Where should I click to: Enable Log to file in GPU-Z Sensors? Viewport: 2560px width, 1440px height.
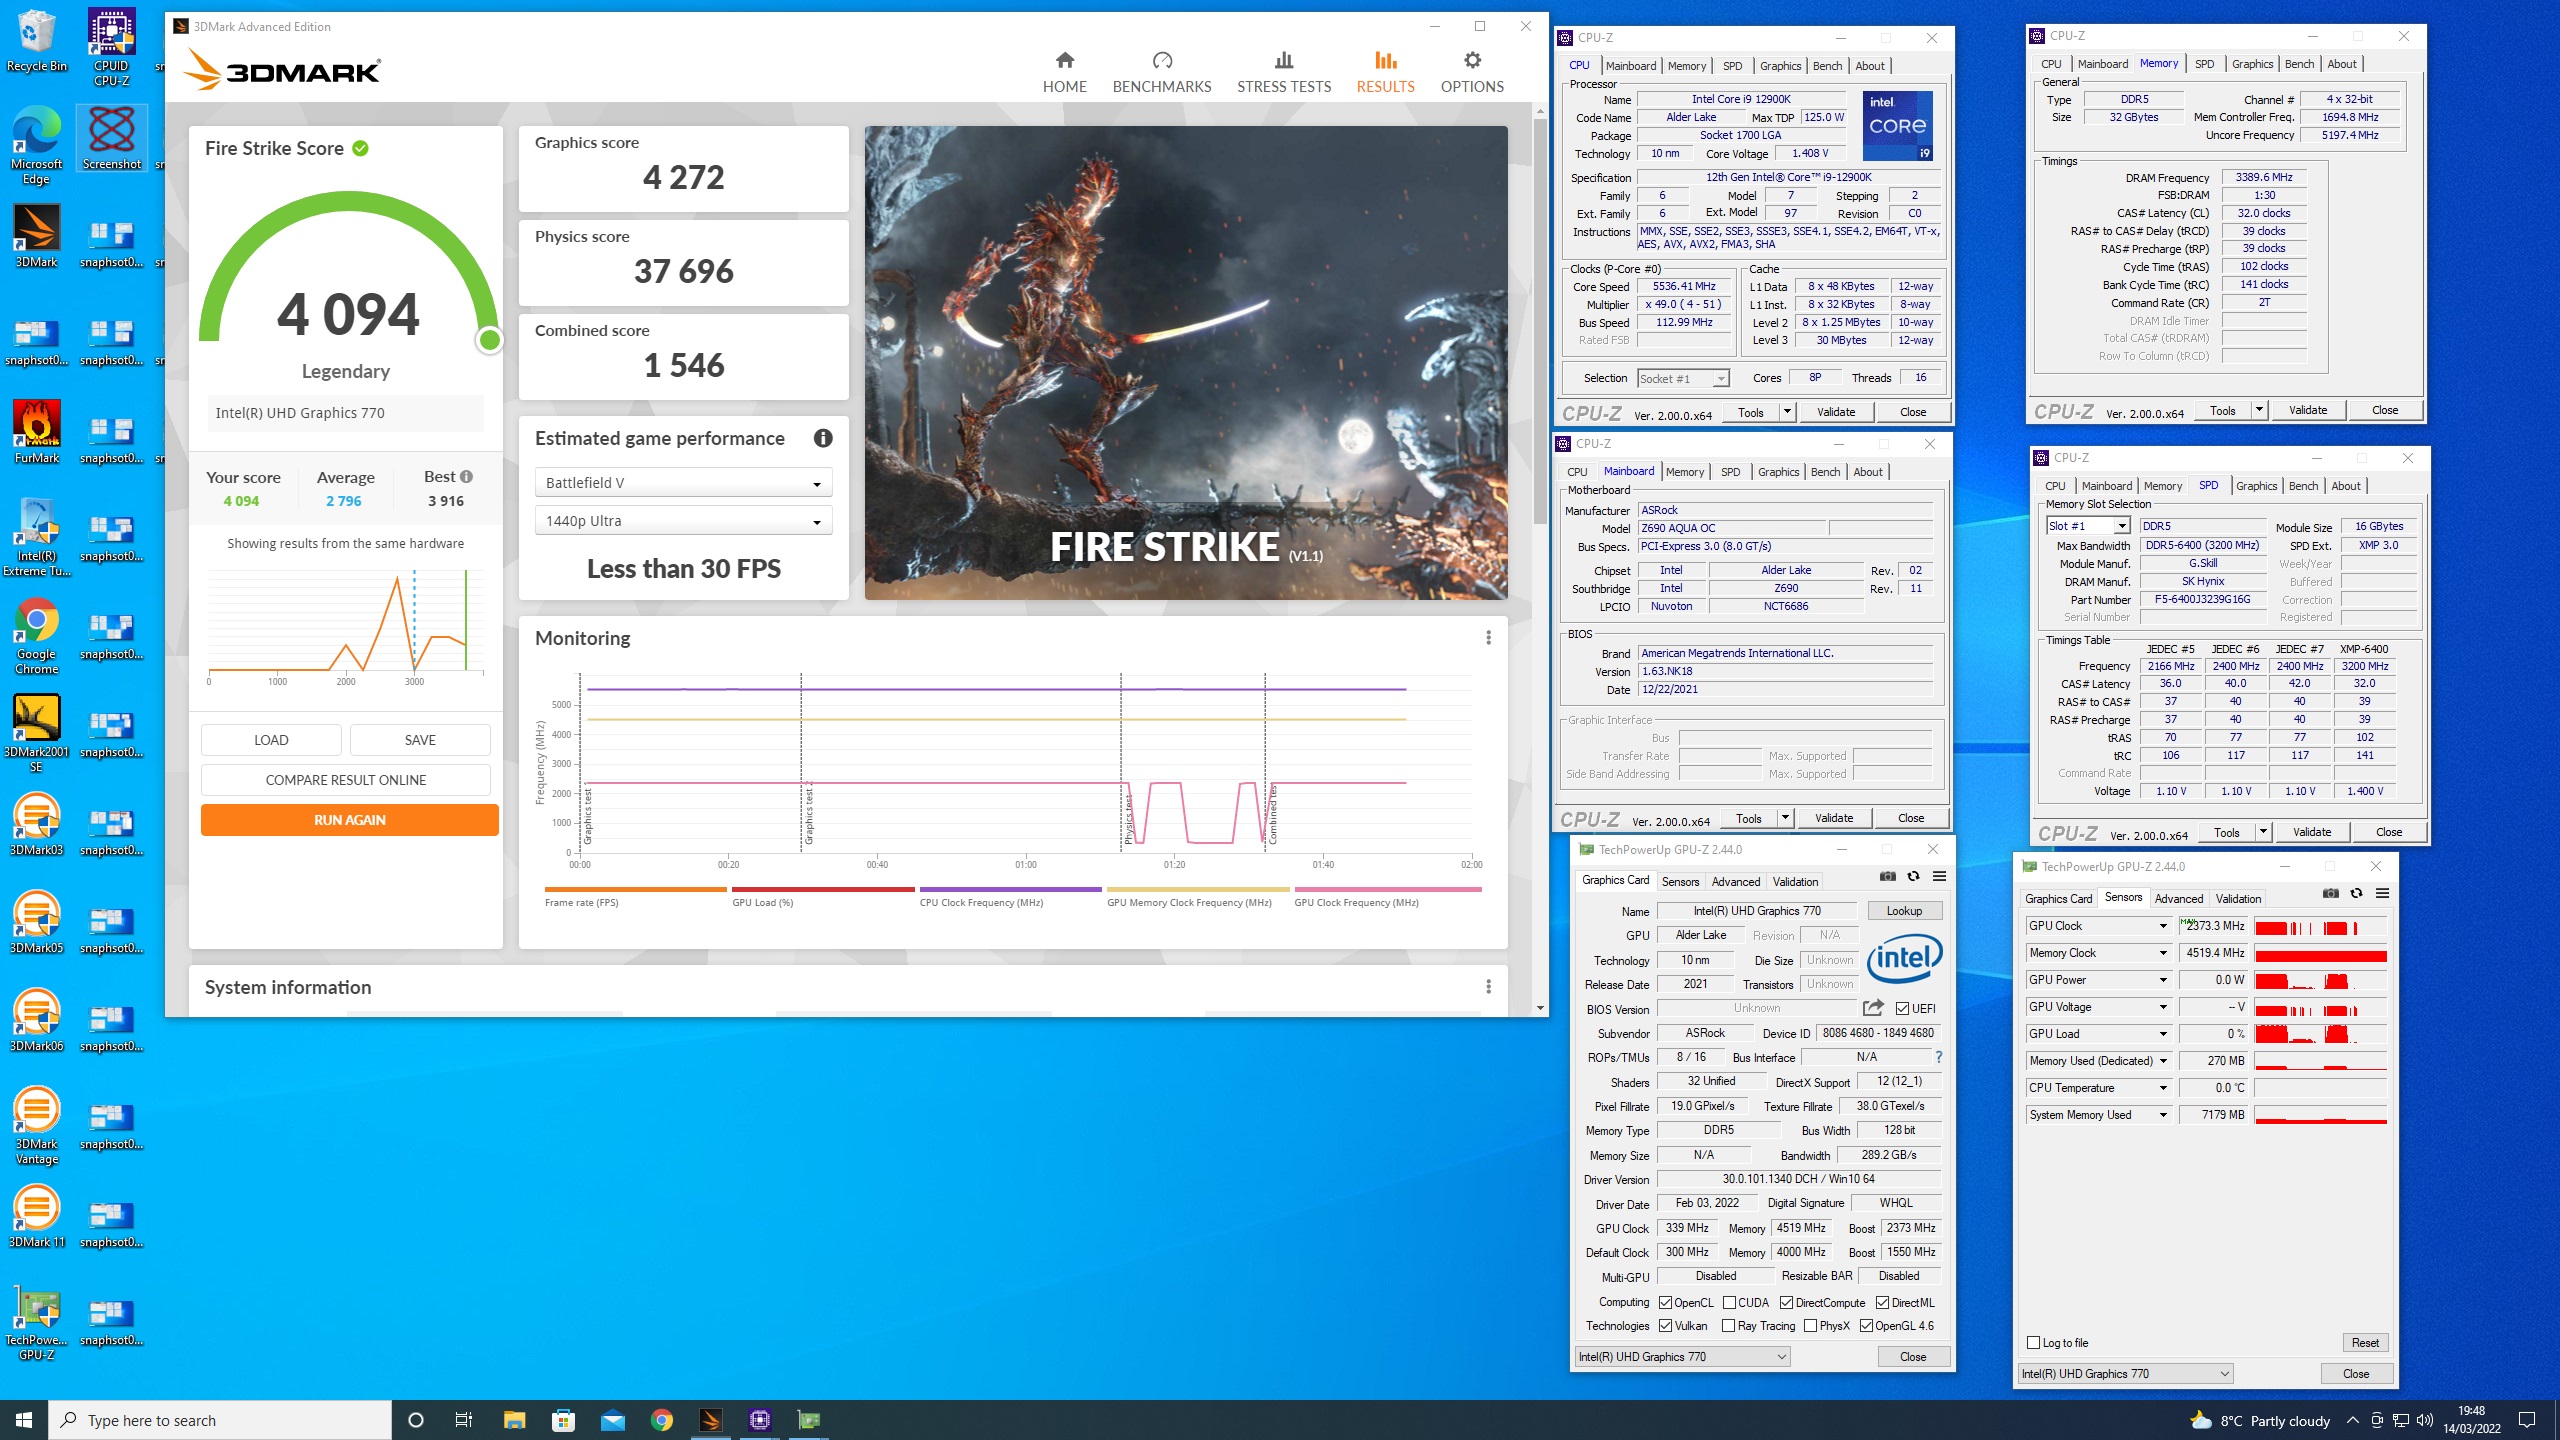click(x=2033, y=1343)
